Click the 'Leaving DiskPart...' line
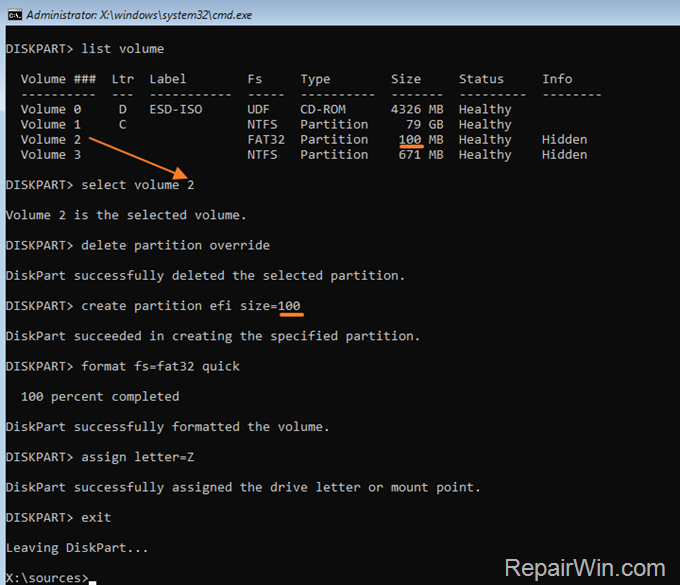The image size is (680, 585). click(x=77, y=548)
